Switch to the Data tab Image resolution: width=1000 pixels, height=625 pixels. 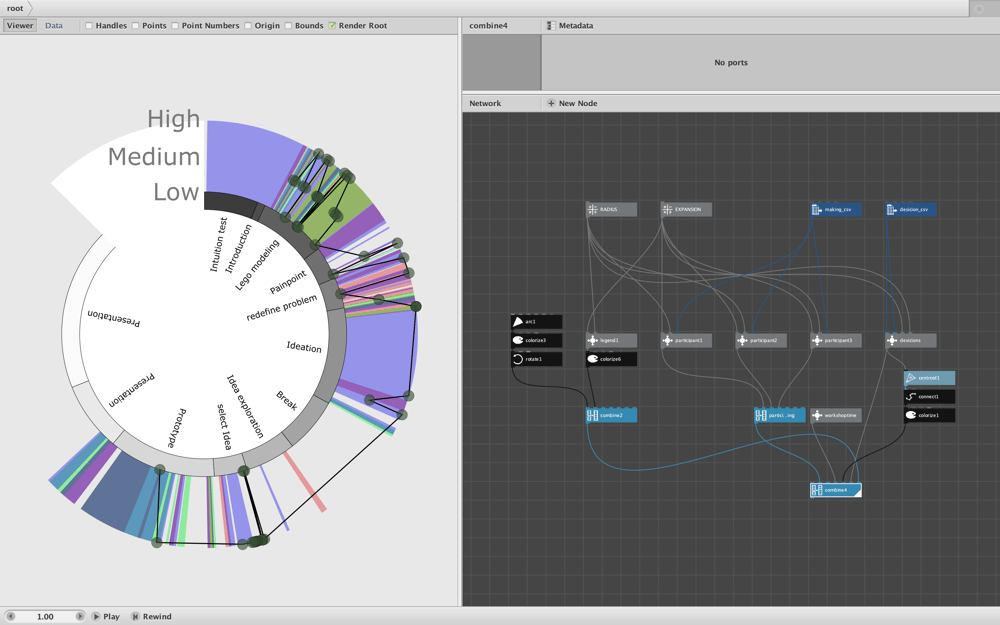[x=54, y=26]
